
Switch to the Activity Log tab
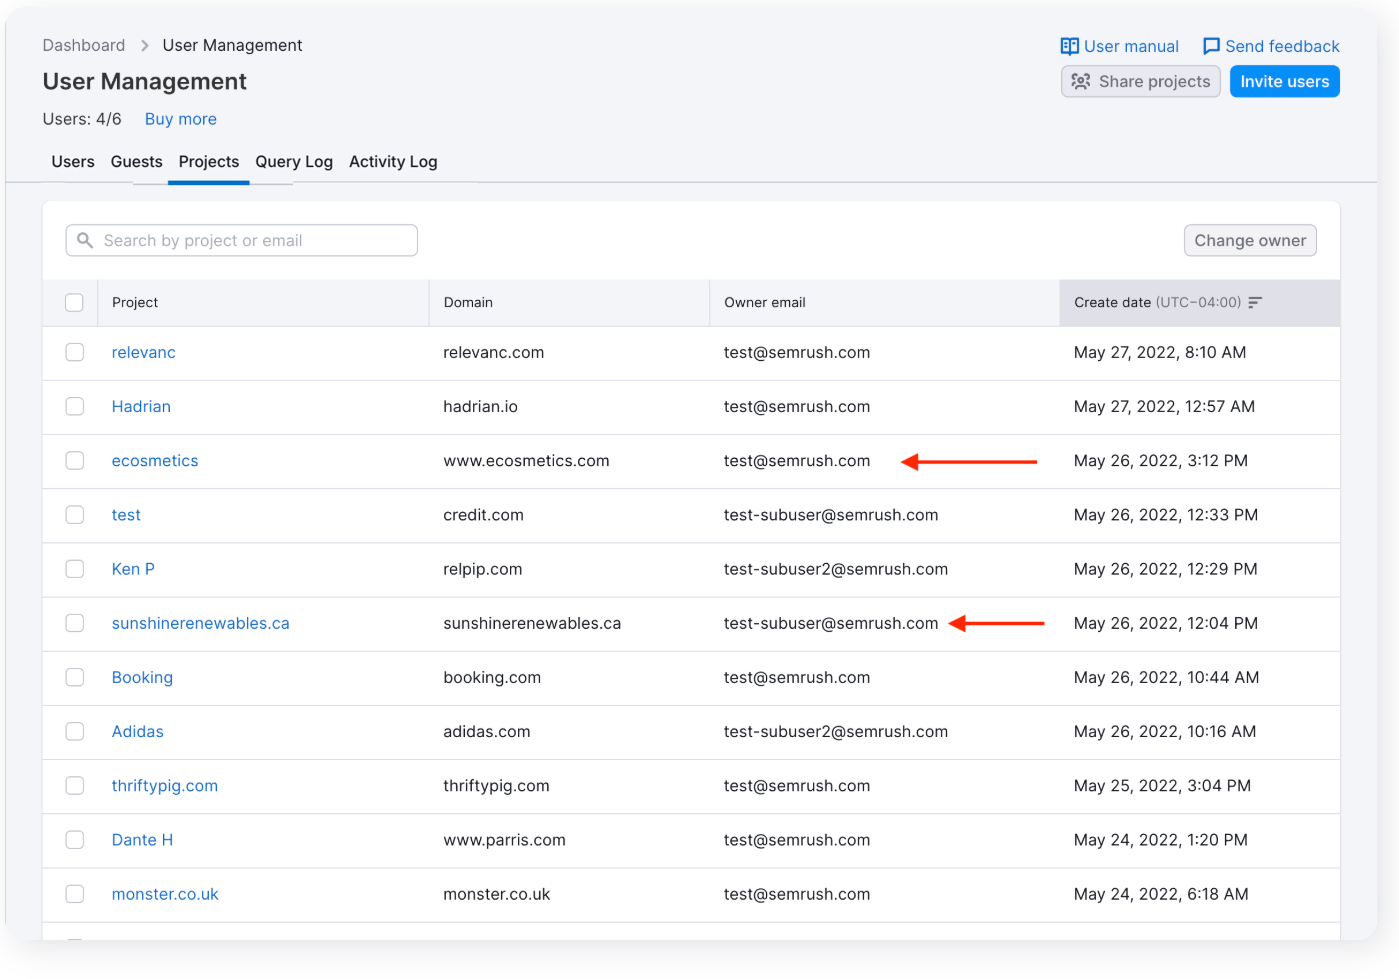click(392, 161)
